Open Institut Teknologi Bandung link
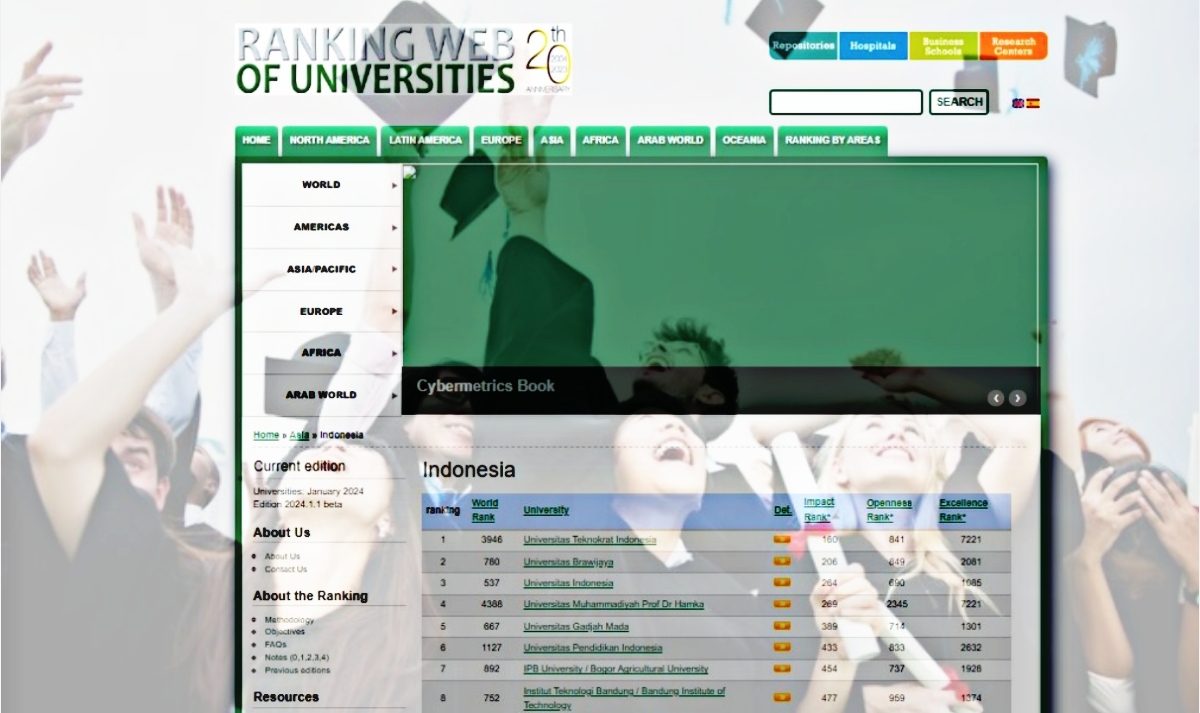Image resolution: width=1200 pixels, height=713 pixels. [x=624, y=698]
